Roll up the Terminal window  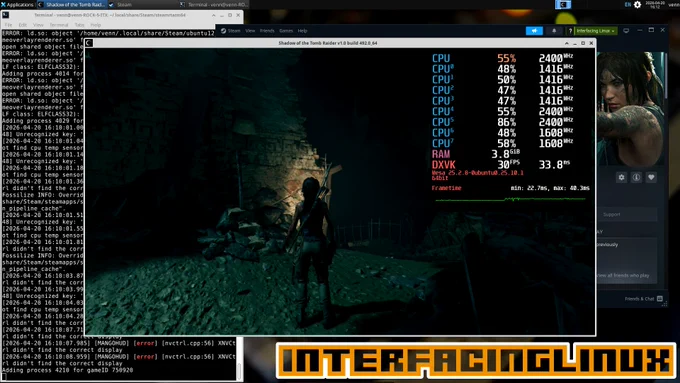pos(213,15)
